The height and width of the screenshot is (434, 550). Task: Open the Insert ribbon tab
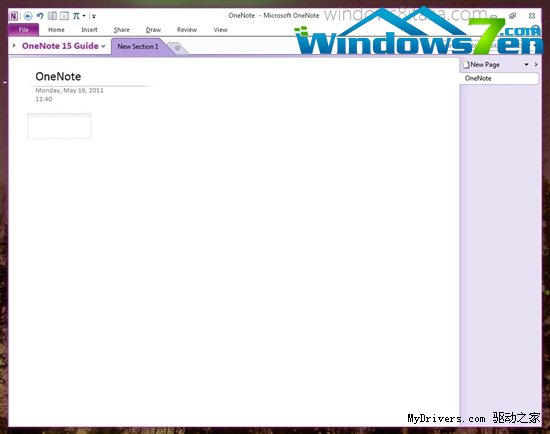coord(89,30)
